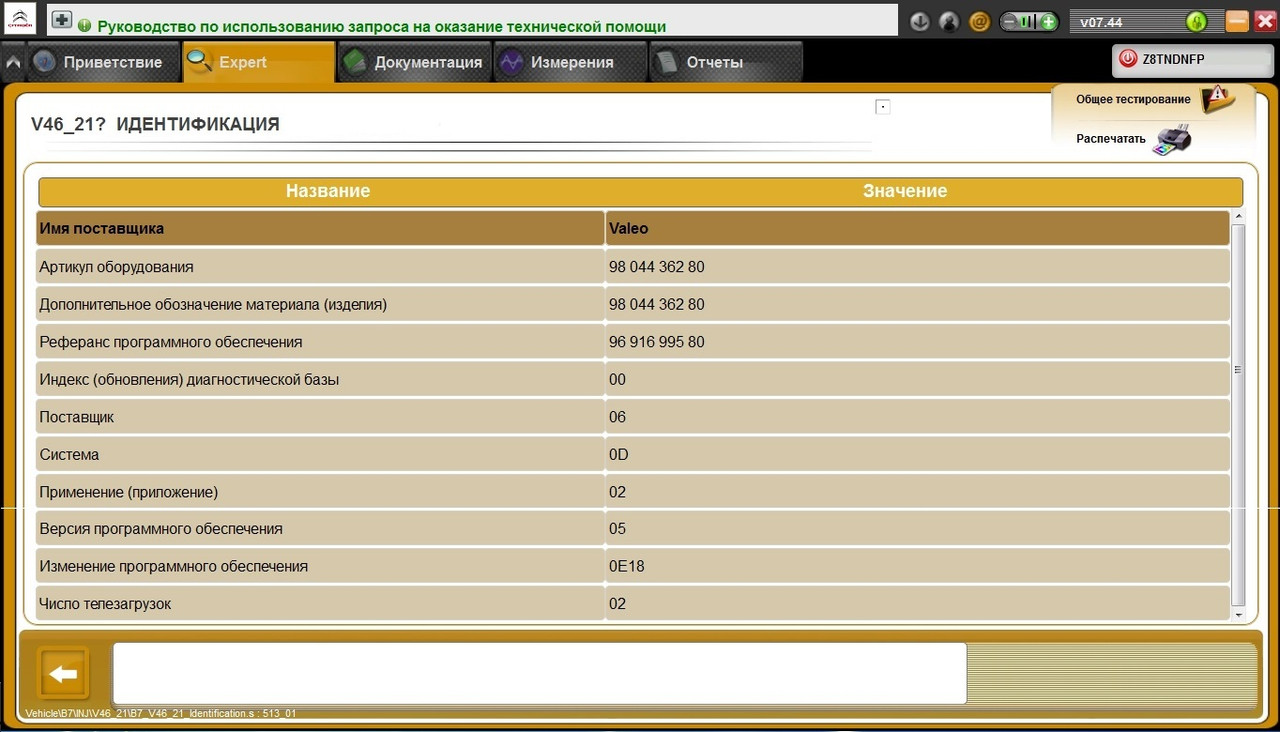Viewport: 1280px width, 732px height.
Task: Click the green padlock icon next to v07.44
Action: (x=1196, y=21)
